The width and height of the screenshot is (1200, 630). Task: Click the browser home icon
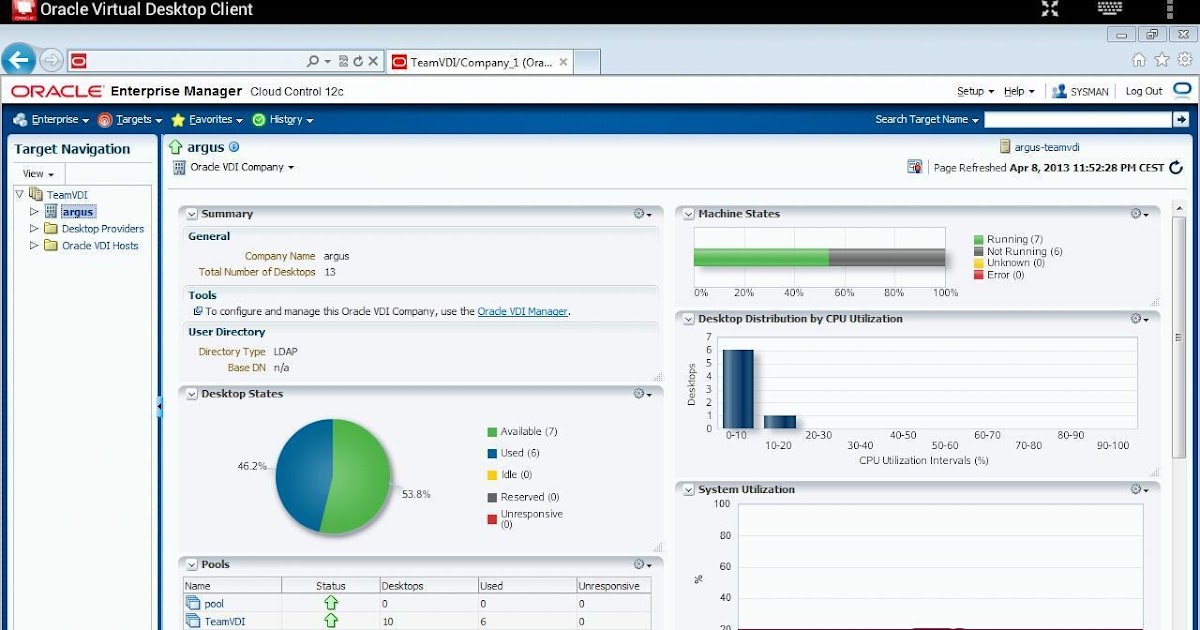tap(1138, 60)
